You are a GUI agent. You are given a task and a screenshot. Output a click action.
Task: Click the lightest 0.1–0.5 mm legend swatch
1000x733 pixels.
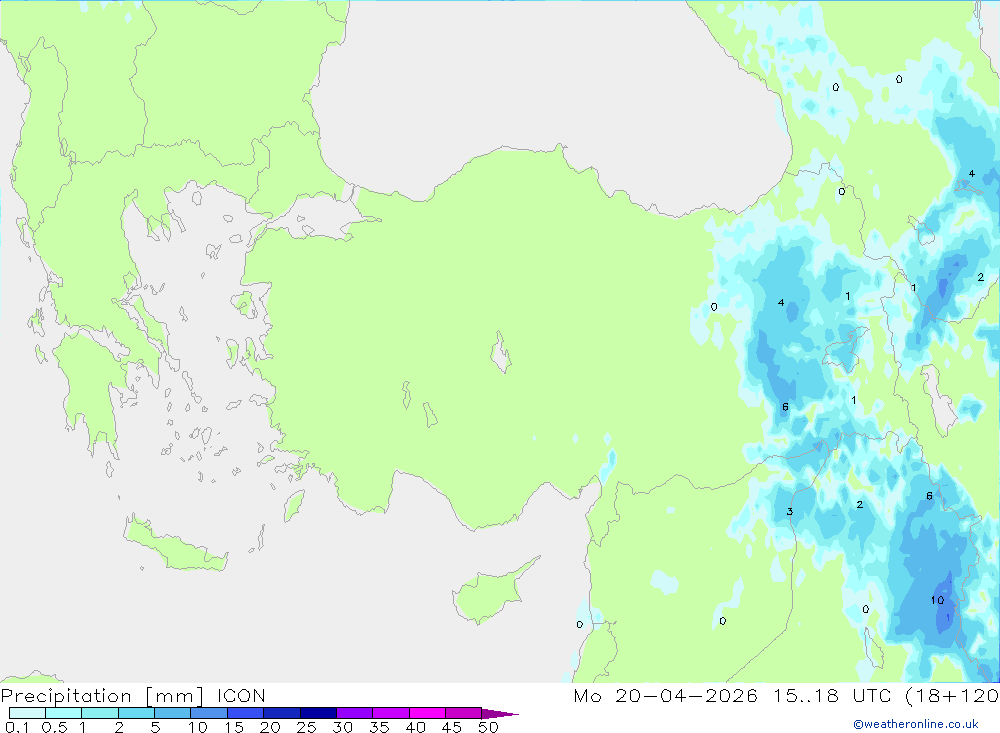tap(27, 713)
